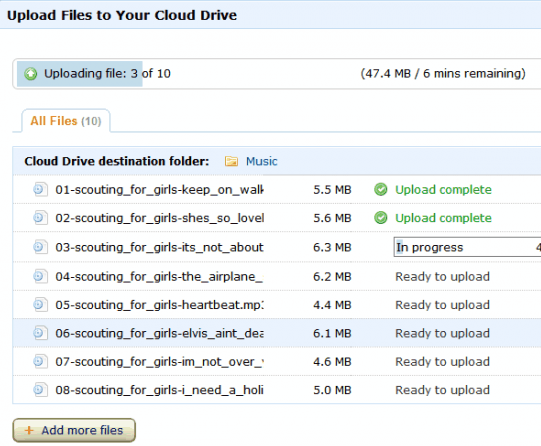Click green checkmark on the 5.6 MB file row

pos(381,218)
